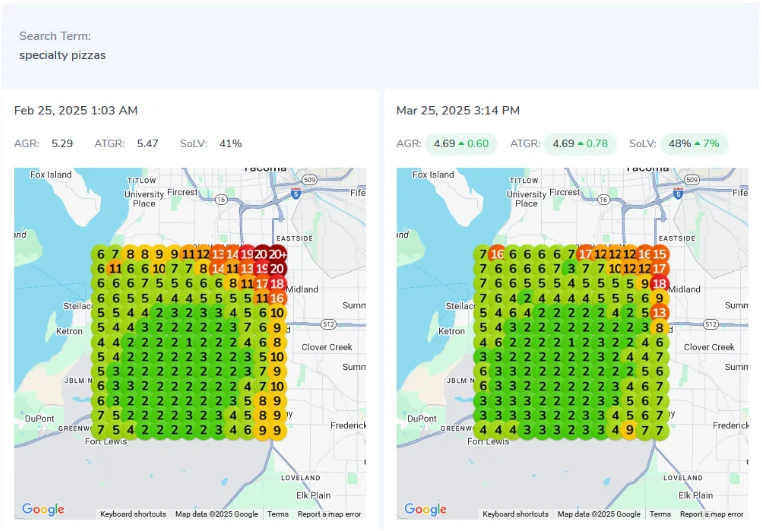
Task: Select the 15 marker on Mar 25 map
Action: [659, 254]
